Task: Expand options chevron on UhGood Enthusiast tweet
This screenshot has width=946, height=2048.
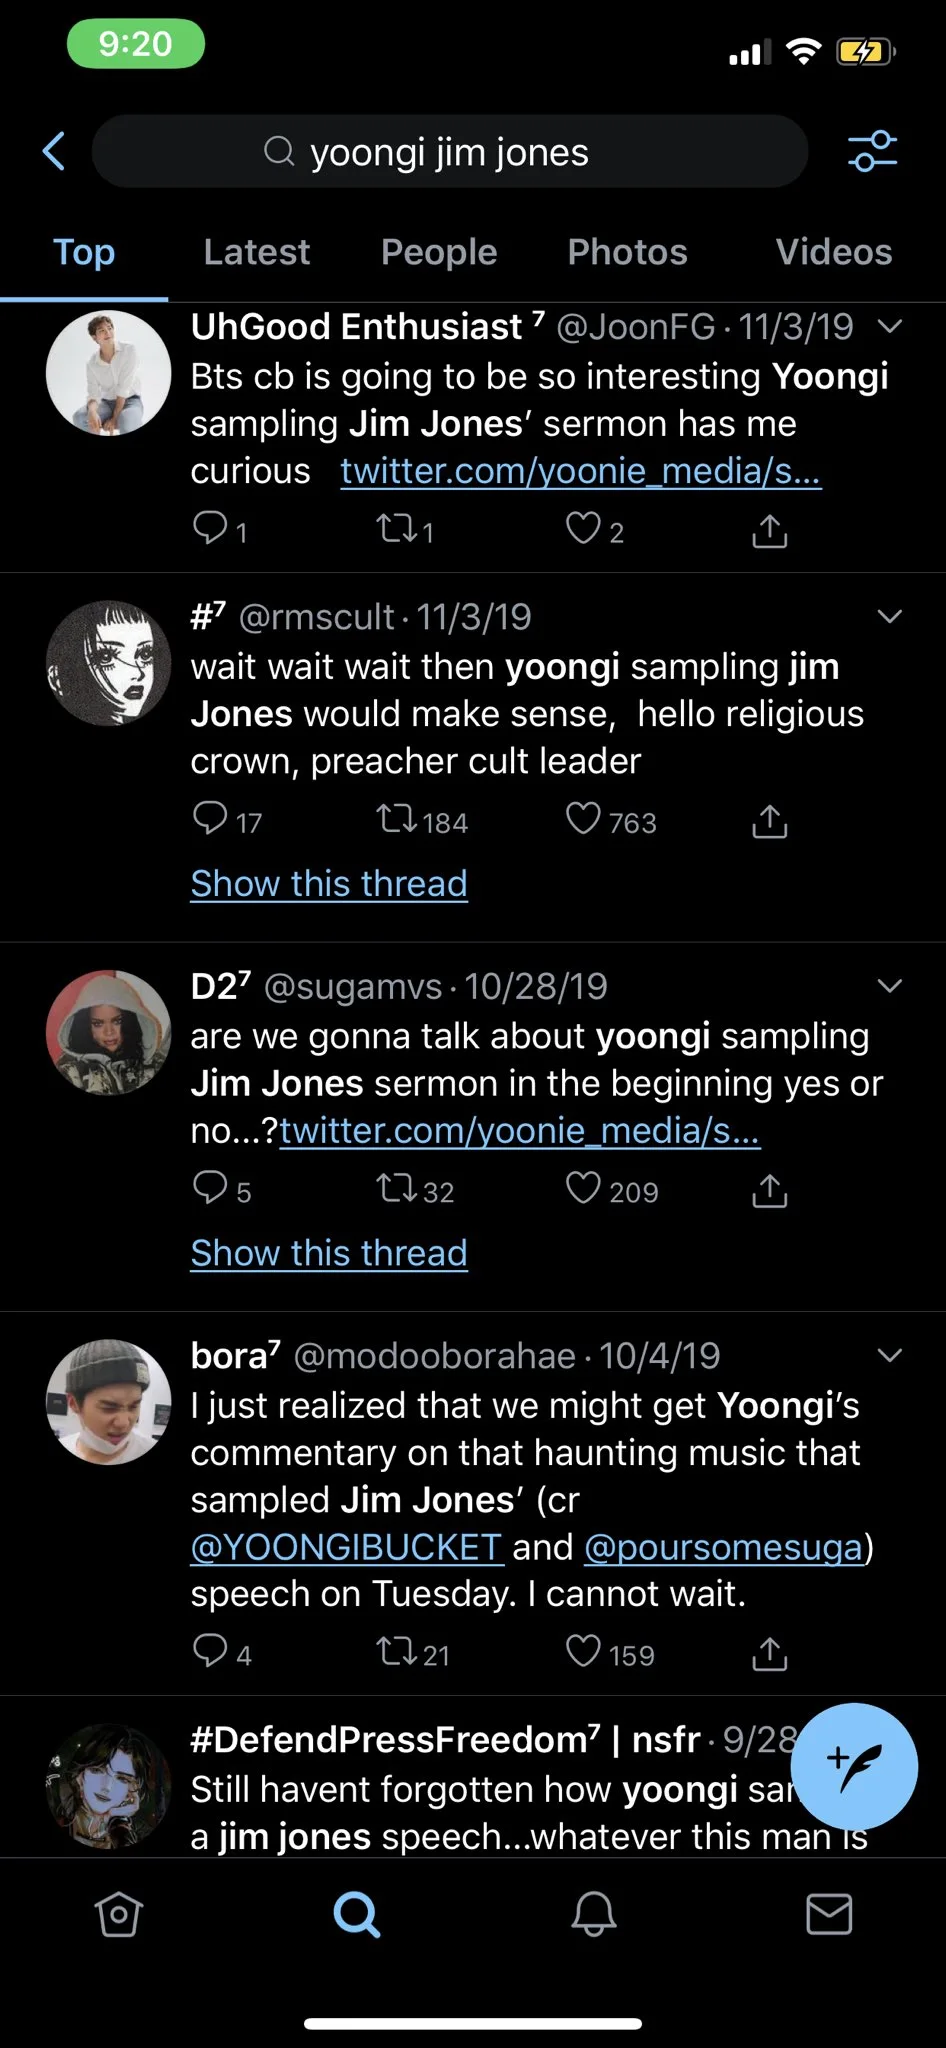Action: coord(889,327)
